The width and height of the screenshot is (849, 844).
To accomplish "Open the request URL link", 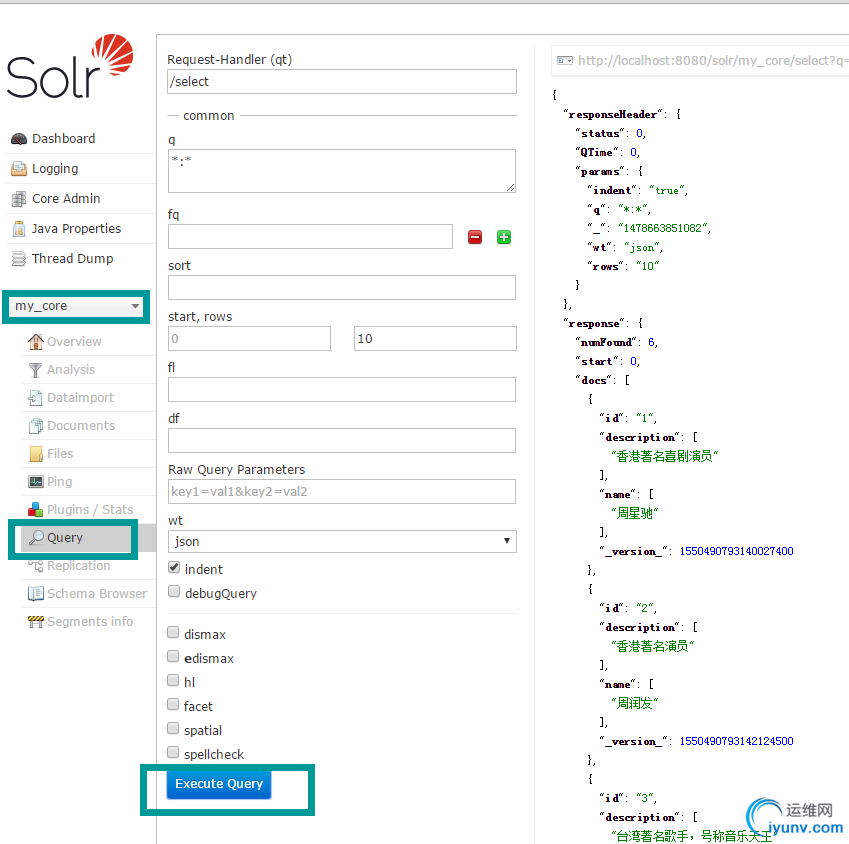I will coord(714,61).
